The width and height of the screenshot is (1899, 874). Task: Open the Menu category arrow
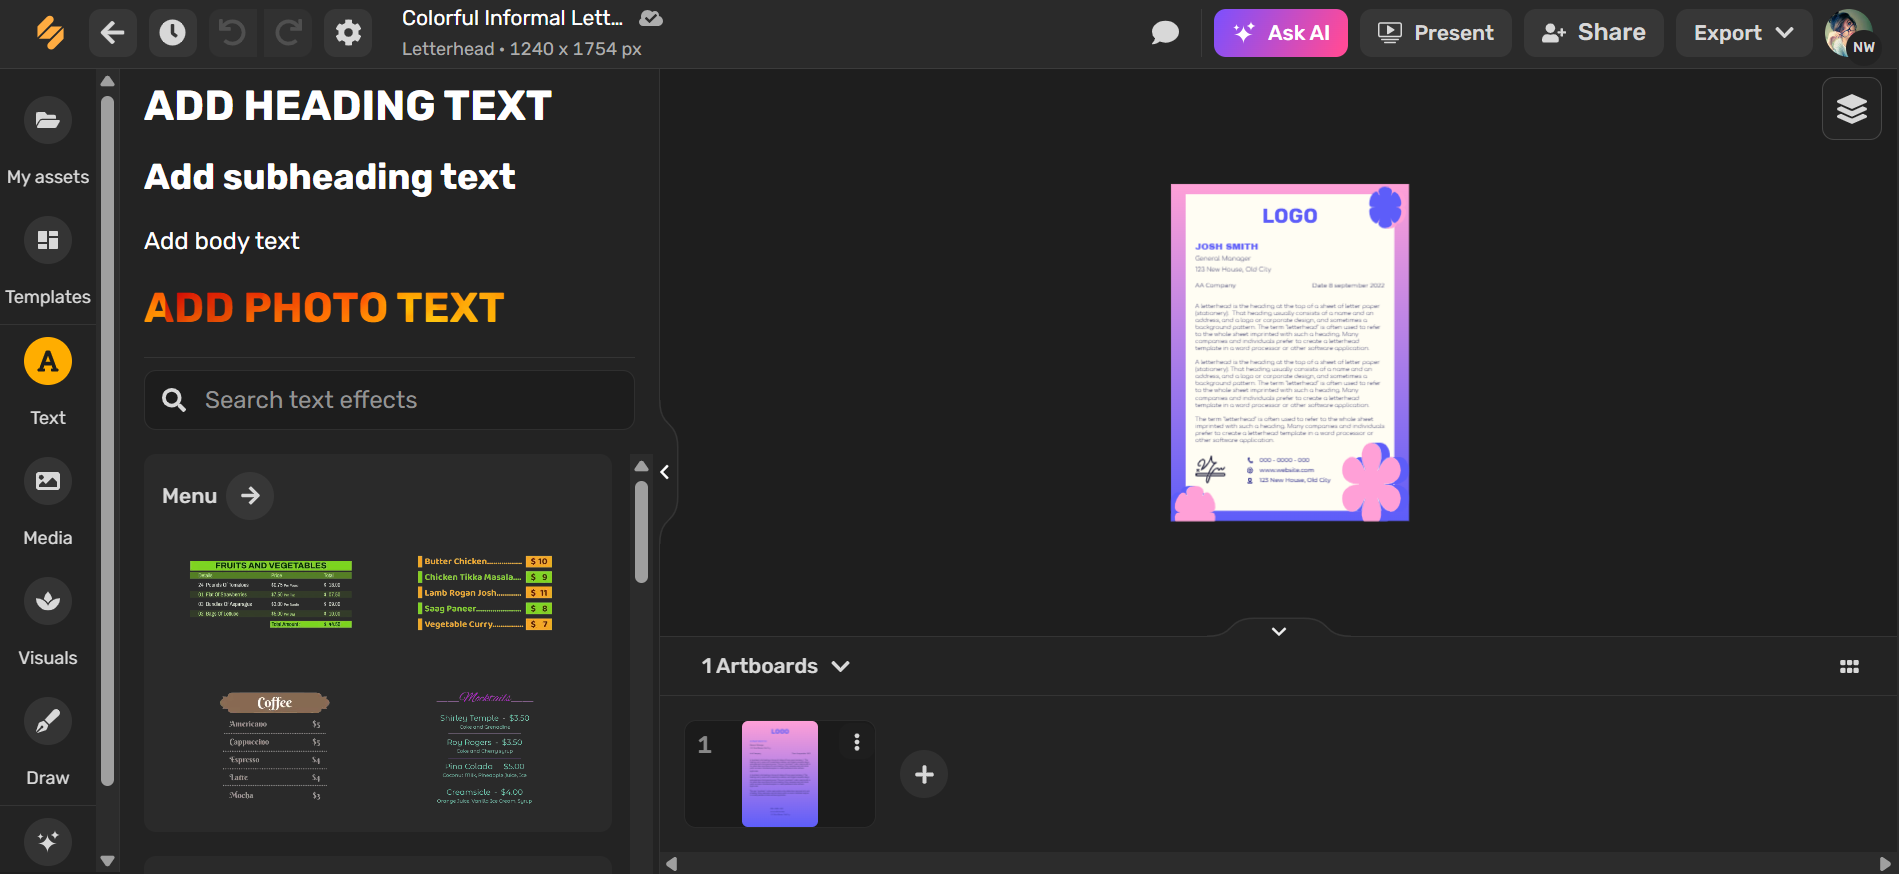pyautogui.click(x=250, y=495)
